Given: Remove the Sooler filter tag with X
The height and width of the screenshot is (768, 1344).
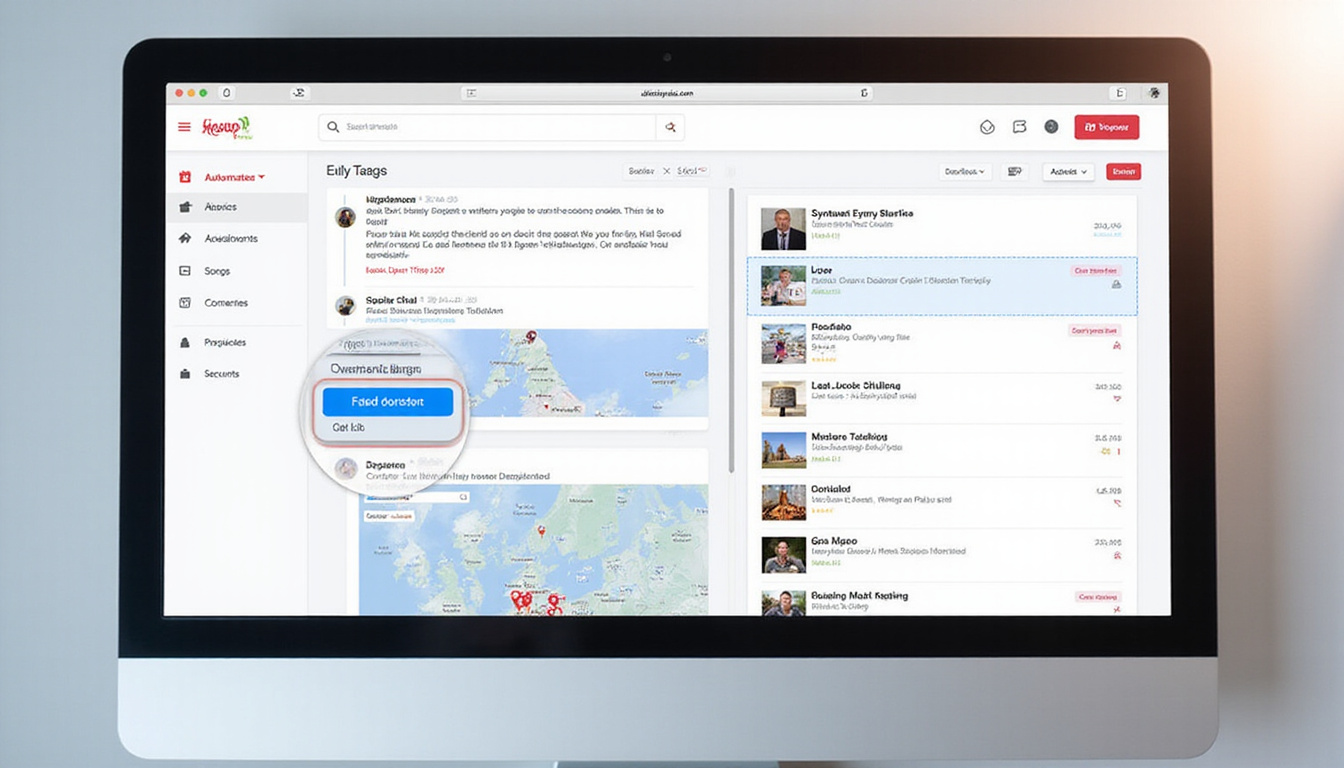Looking at the screenshot, I should [666, 171].
